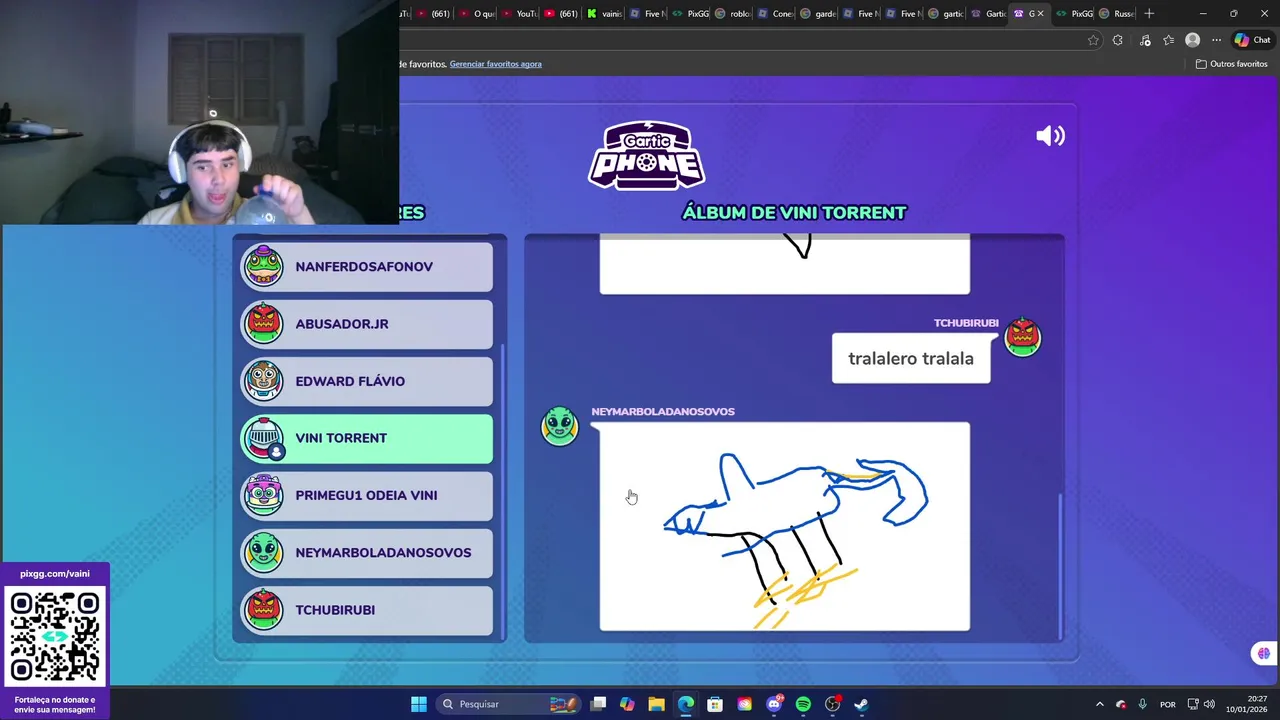Click the 'tralalero tralala' speech bubble
Image resolution: width=1280 pixels, height=720 pixels.
pos(911,358)
